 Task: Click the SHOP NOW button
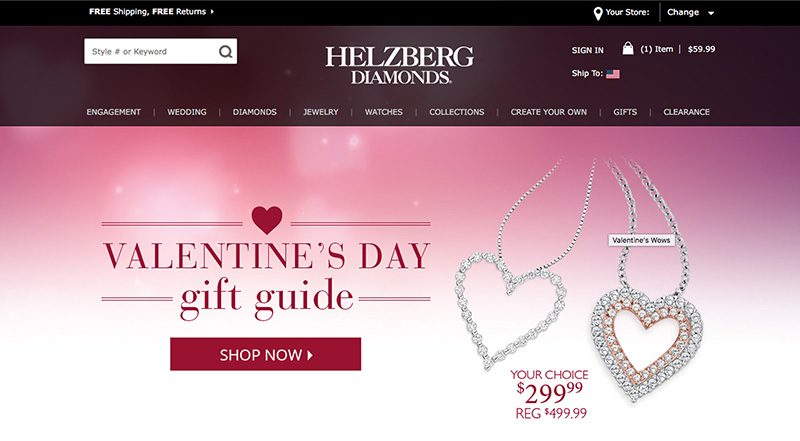tap(265, 354)
